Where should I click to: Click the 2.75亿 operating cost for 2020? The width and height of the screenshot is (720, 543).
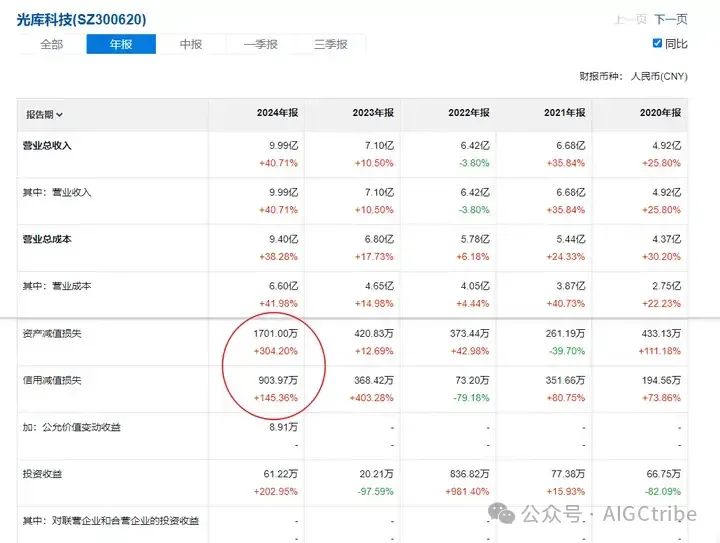(666, 286)
